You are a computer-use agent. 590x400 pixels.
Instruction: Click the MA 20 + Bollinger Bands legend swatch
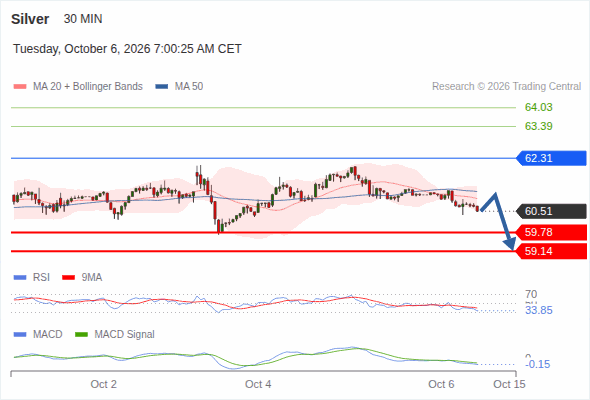pos(20,87)
